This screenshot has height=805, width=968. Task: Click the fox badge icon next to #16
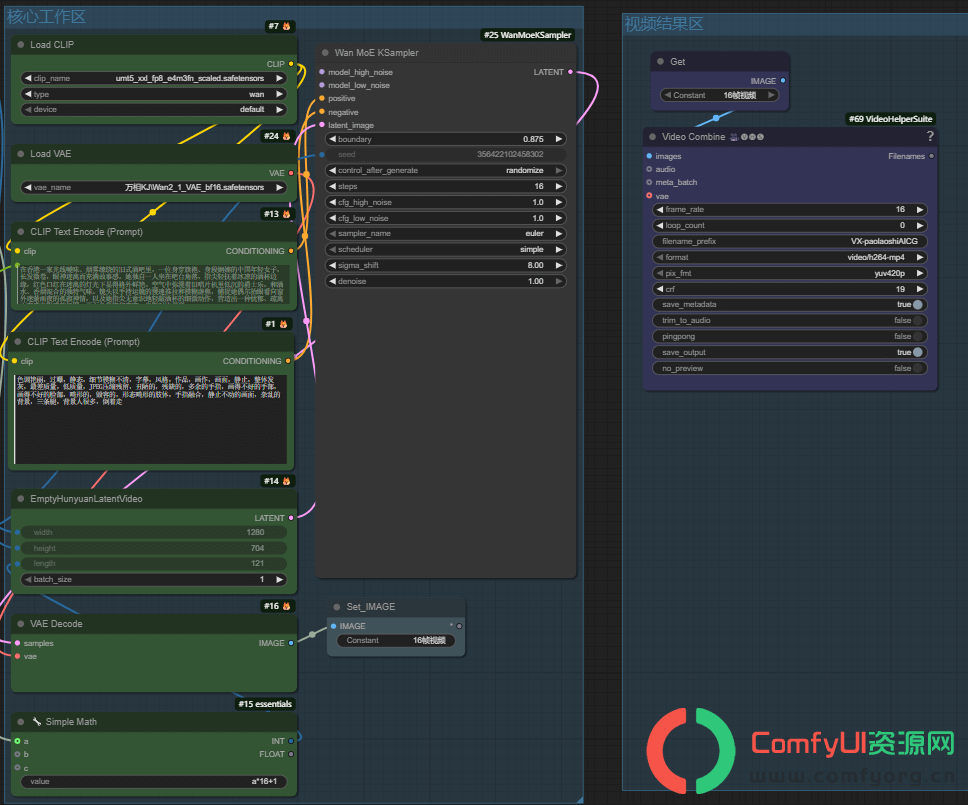(286, 606)
